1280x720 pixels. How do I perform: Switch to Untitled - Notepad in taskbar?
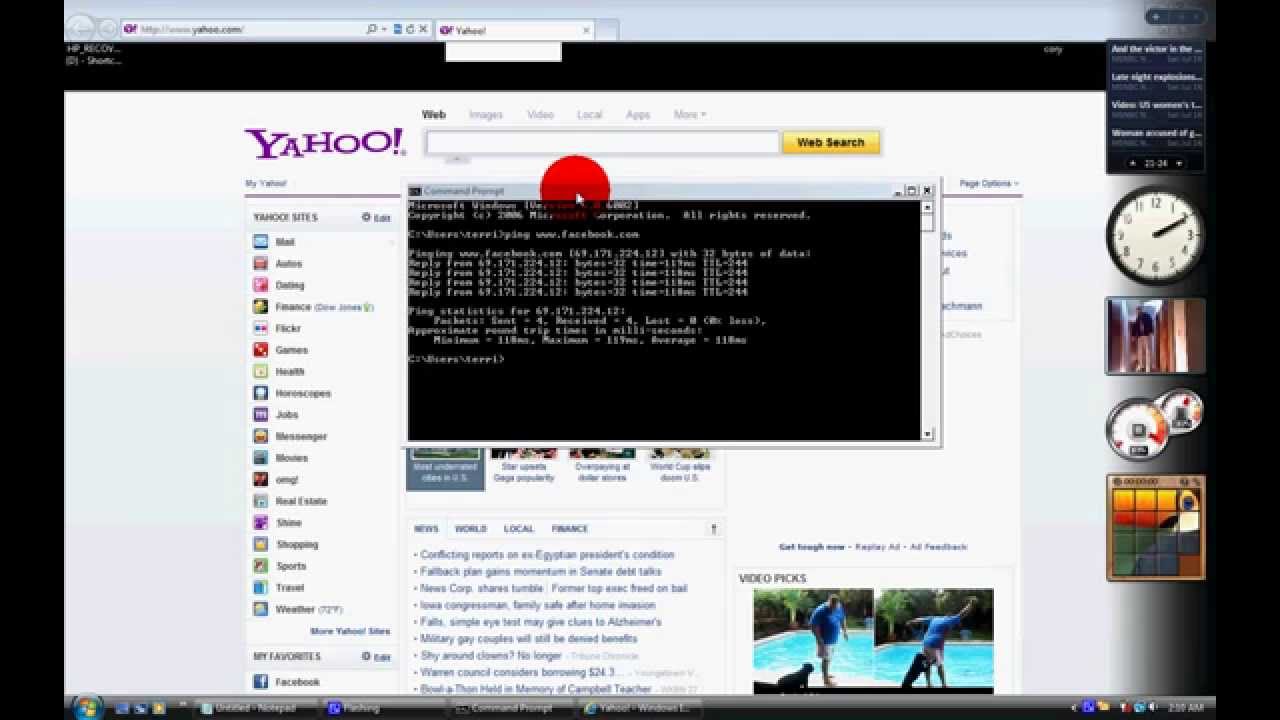[x=255, y=708]
